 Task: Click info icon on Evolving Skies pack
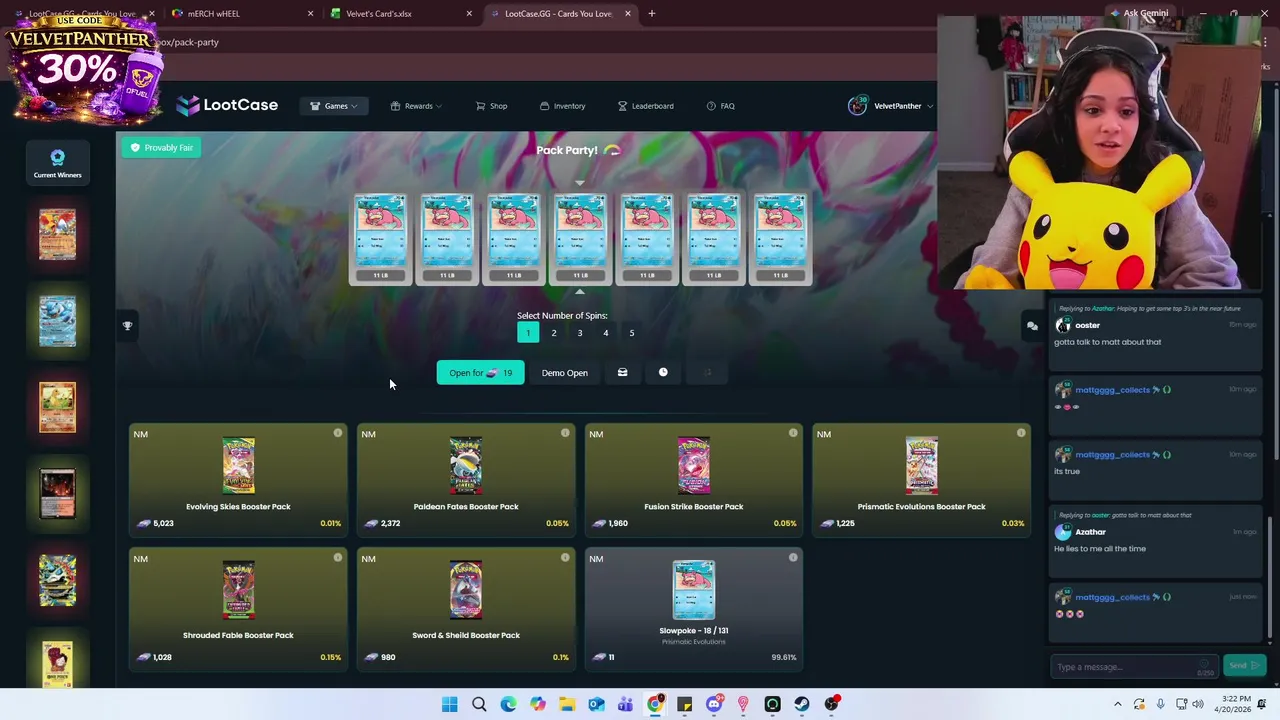pos(338,433)
